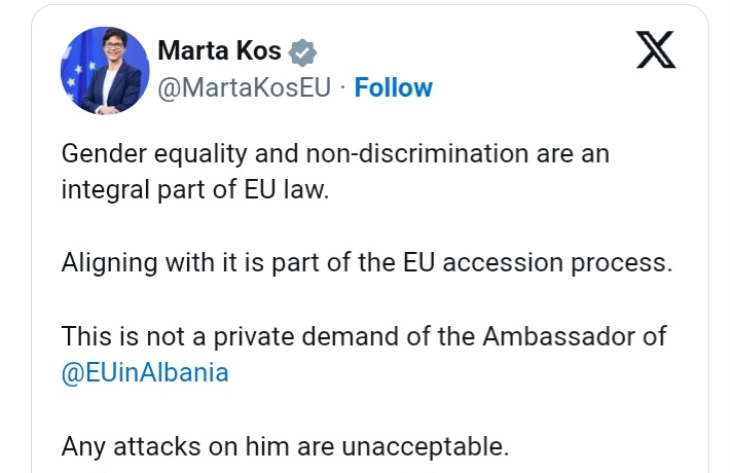730x473 pixels.
Task: Click the "integral part of EU law" line
Action: click(x=194, y=190)
